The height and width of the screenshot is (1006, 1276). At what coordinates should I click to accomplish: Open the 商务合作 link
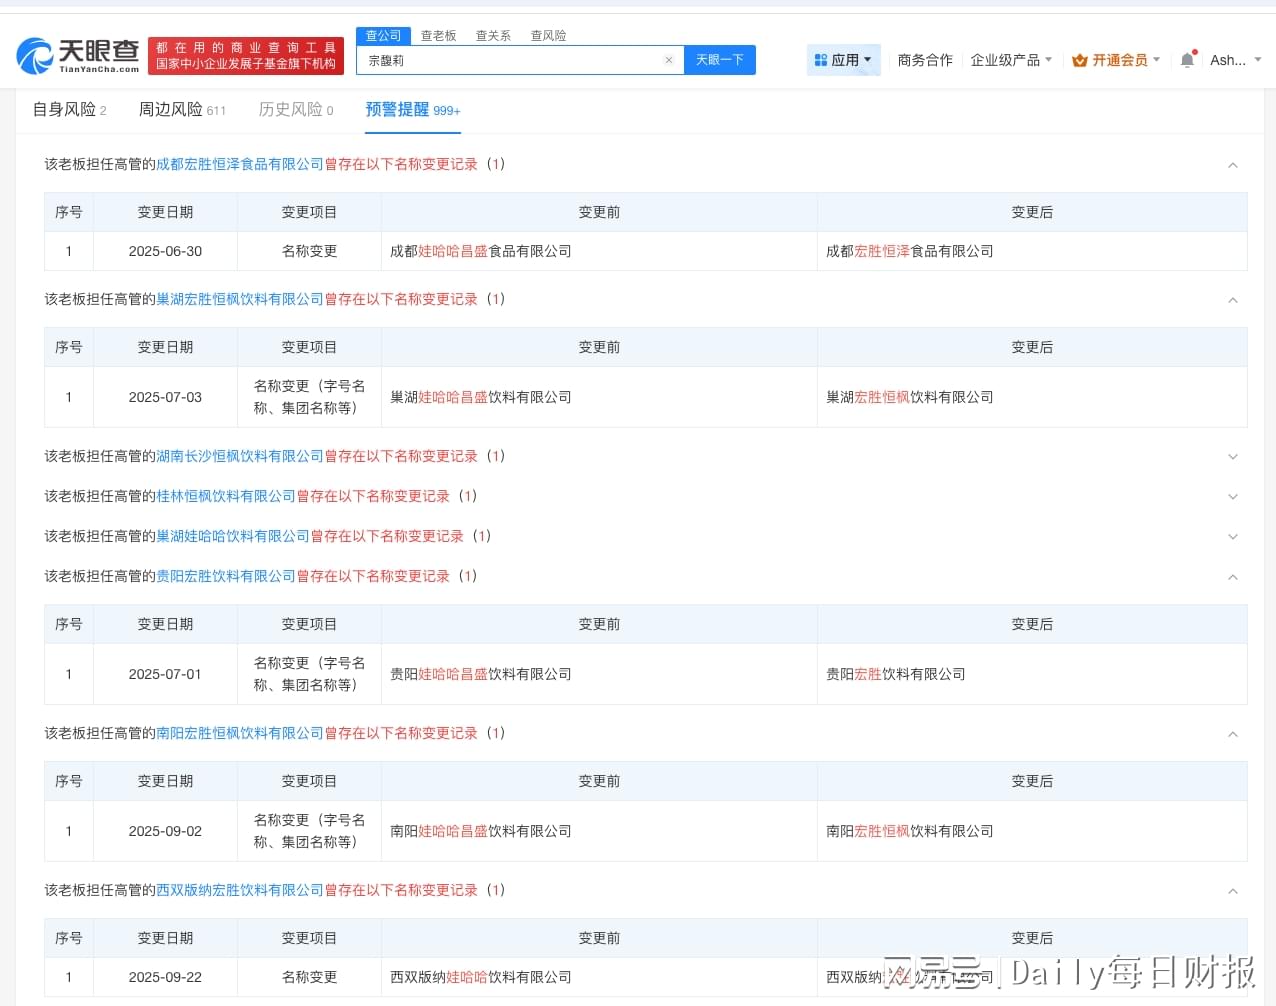coord(925,60)
